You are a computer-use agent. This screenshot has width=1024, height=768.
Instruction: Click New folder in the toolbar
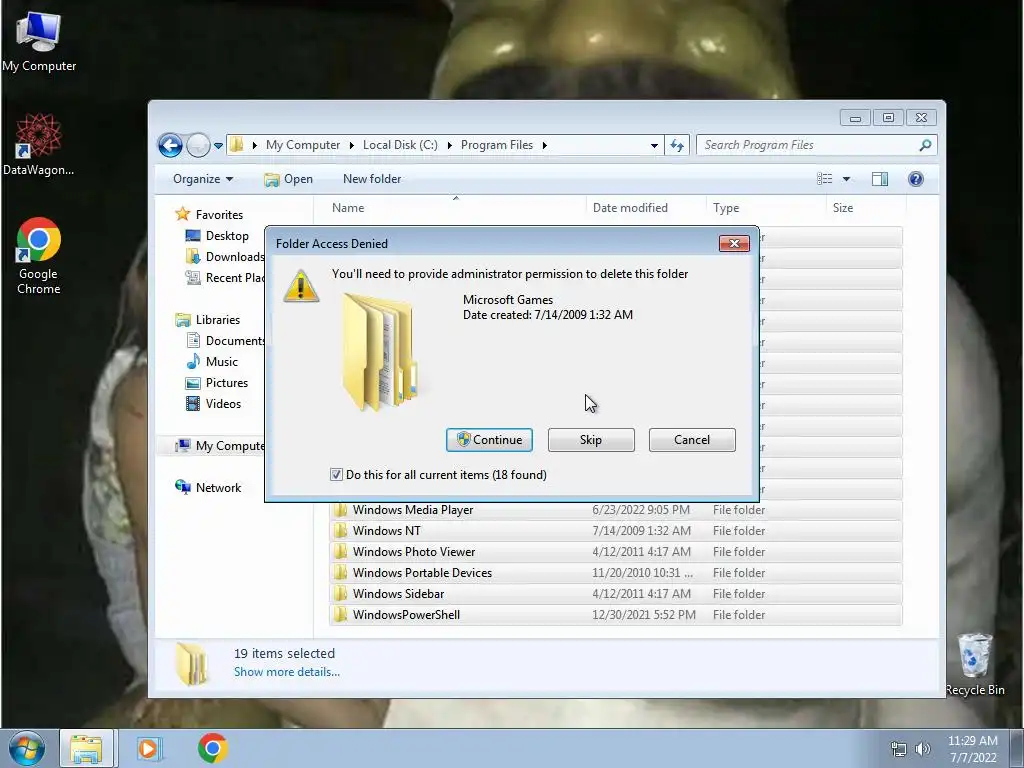pyautogui.click(x=372, y=179)
